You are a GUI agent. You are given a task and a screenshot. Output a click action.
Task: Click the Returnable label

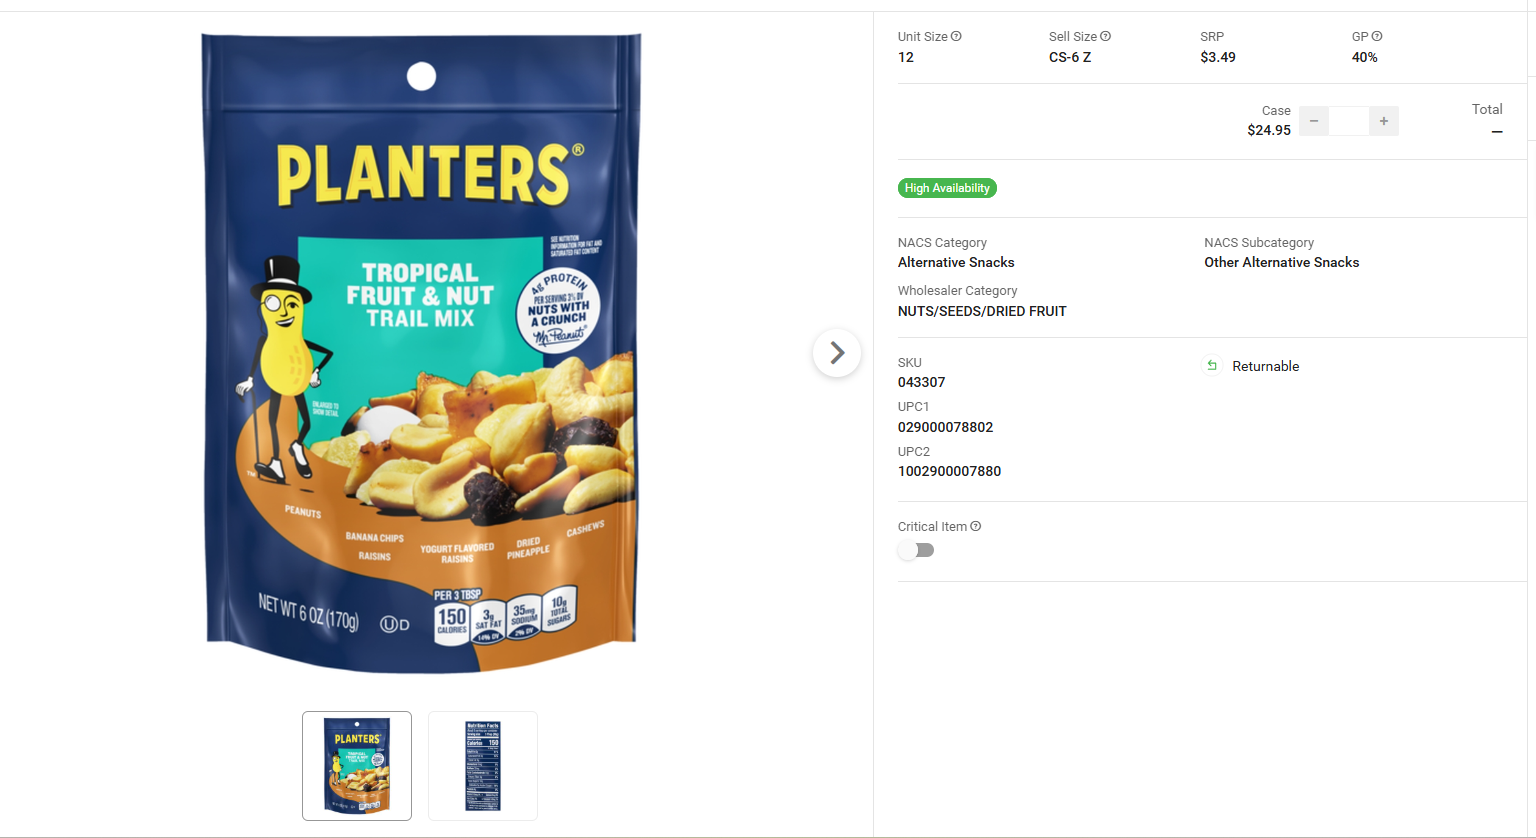point(1266,366)
